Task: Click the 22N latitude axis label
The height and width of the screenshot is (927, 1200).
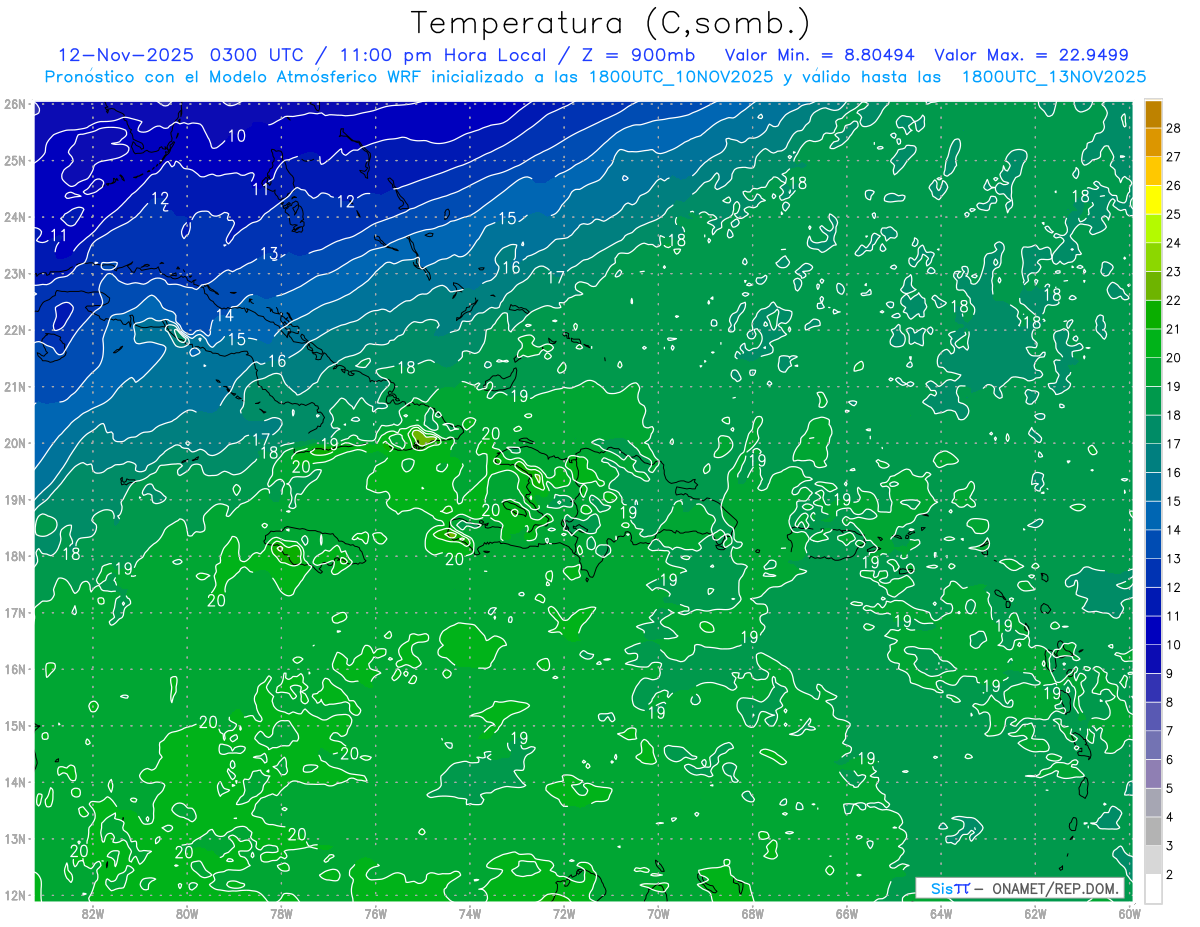Action: tap(15, 330)
